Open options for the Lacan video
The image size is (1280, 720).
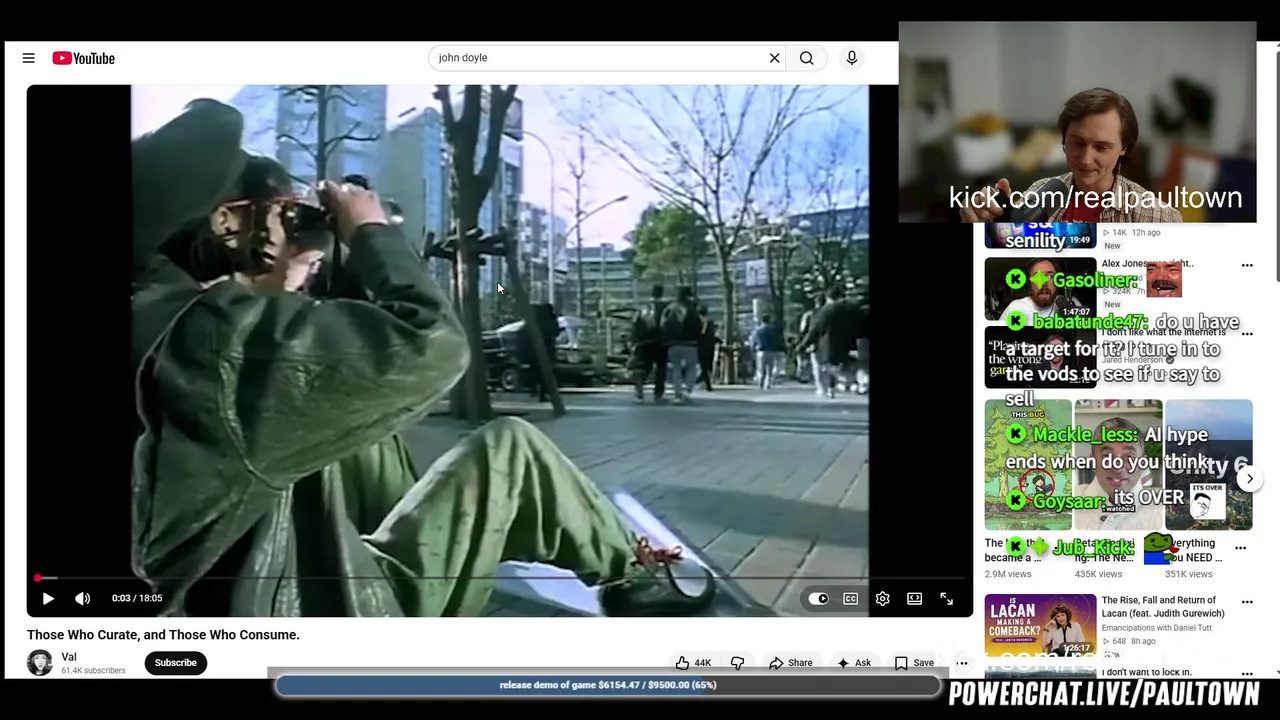(1247, 603)
